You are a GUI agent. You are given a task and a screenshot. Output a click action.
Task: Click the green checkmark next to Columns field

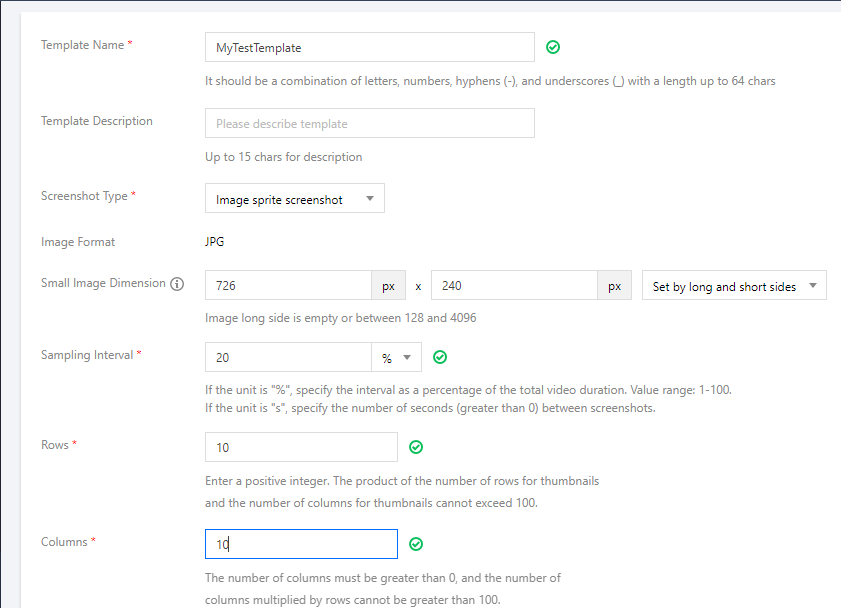point(417,544)
